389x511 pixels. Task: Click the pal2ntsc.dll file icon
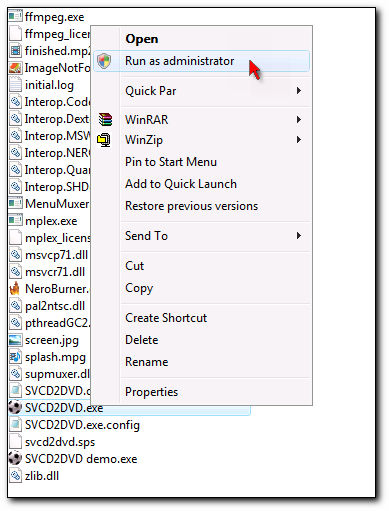pyautogui.click(x=15, y=306)
